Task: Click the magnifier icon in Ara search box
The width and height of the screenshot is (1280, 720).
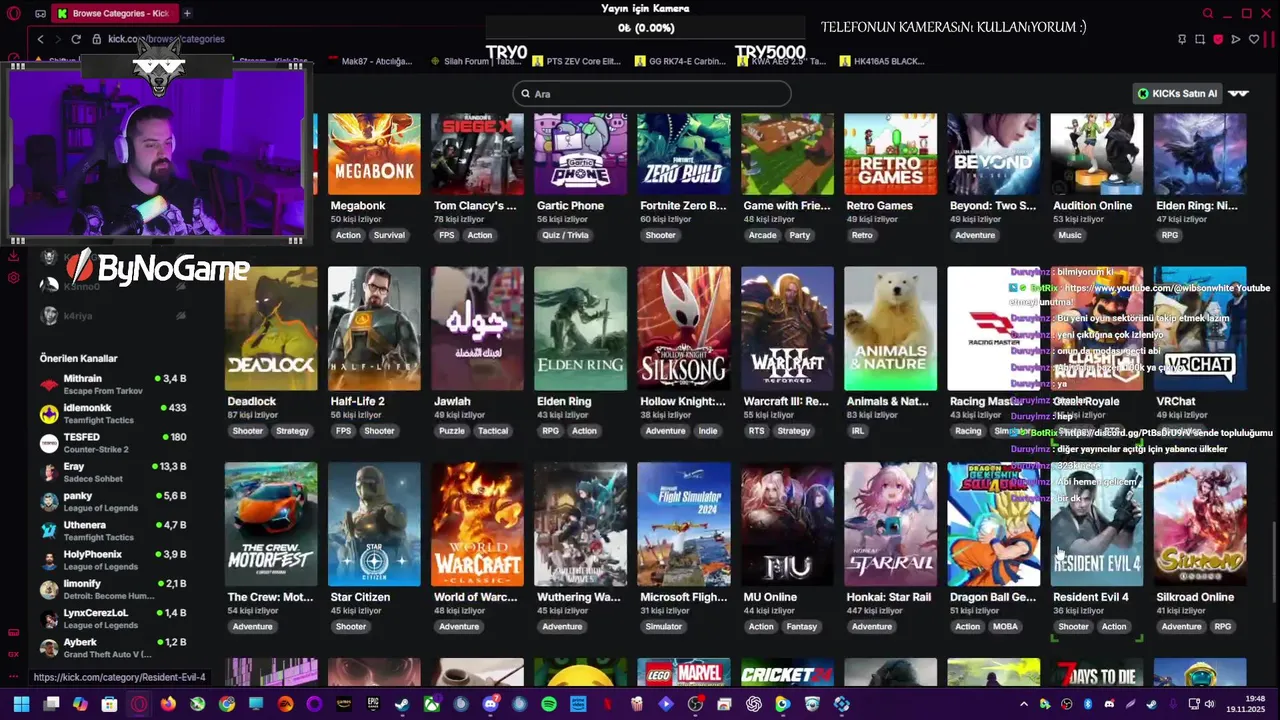Action: [x=525, y=94]
